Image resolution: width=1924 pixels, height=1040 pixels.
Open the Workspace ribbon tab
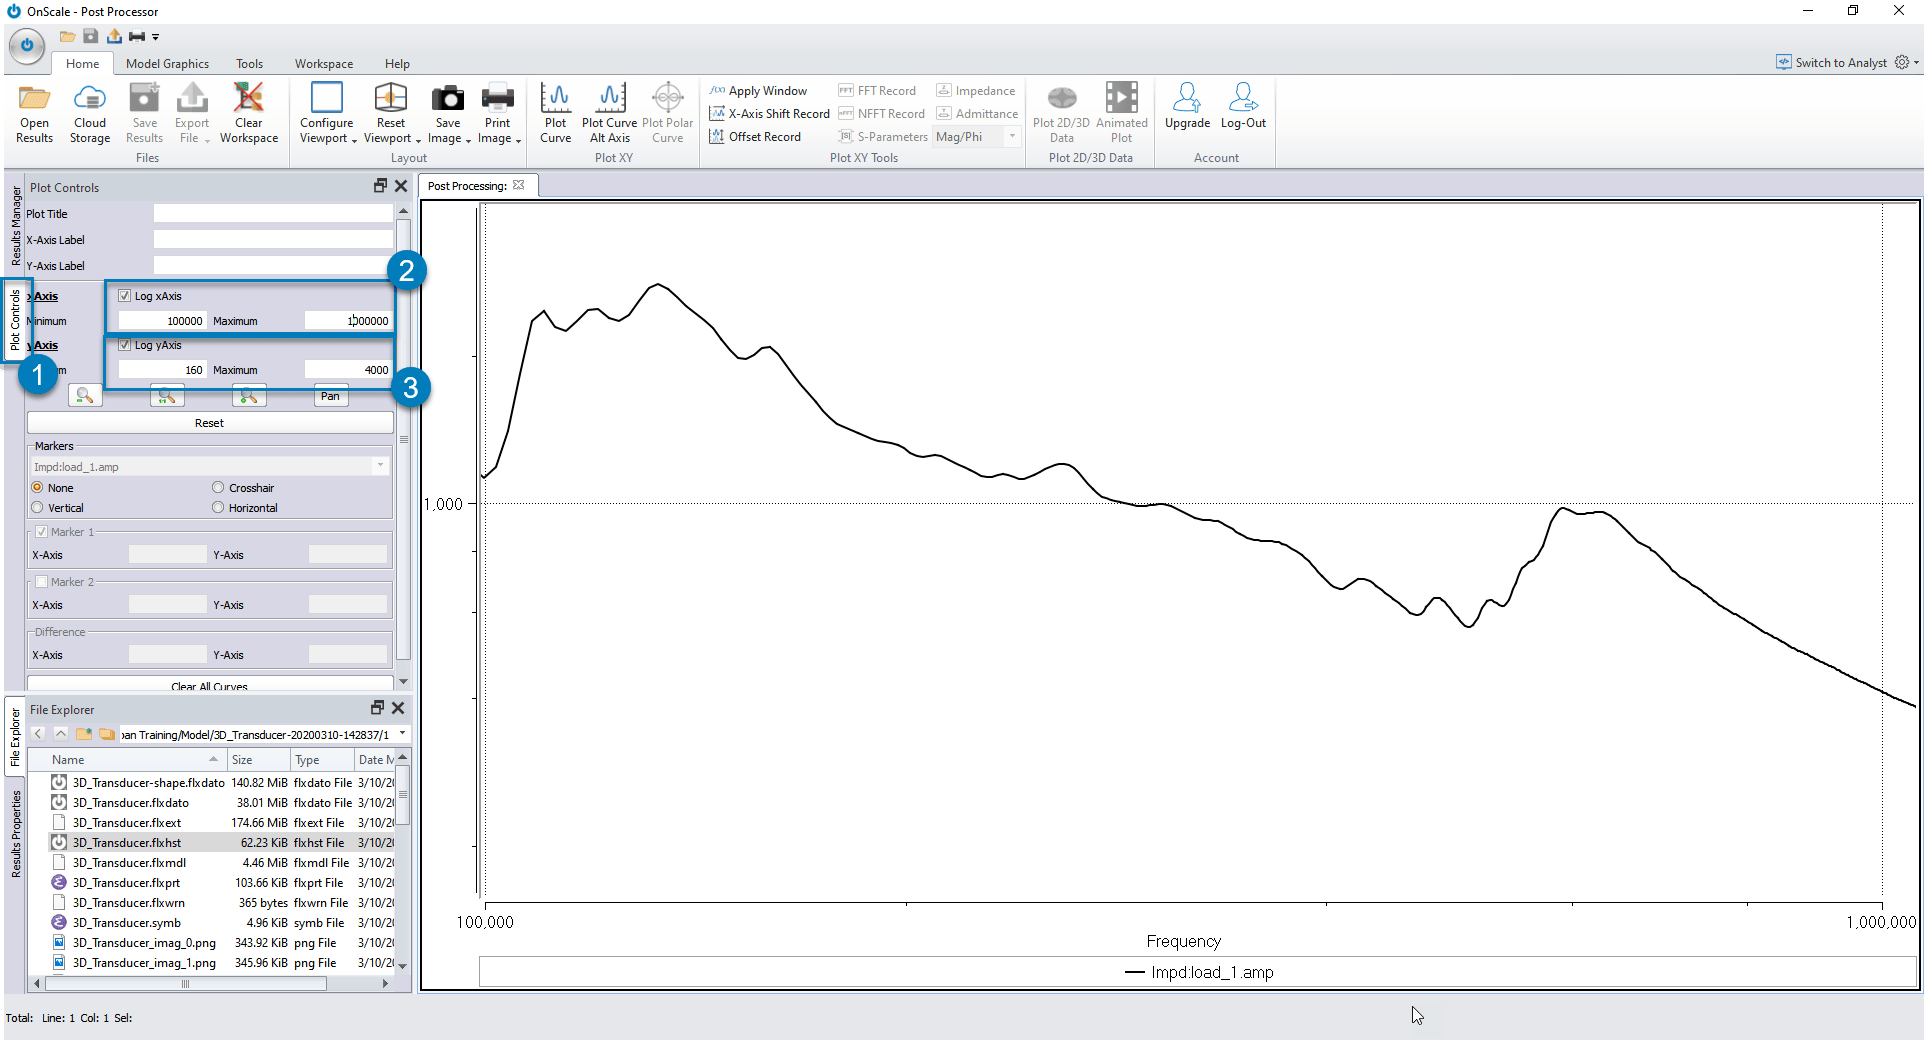tap(323, 64)
